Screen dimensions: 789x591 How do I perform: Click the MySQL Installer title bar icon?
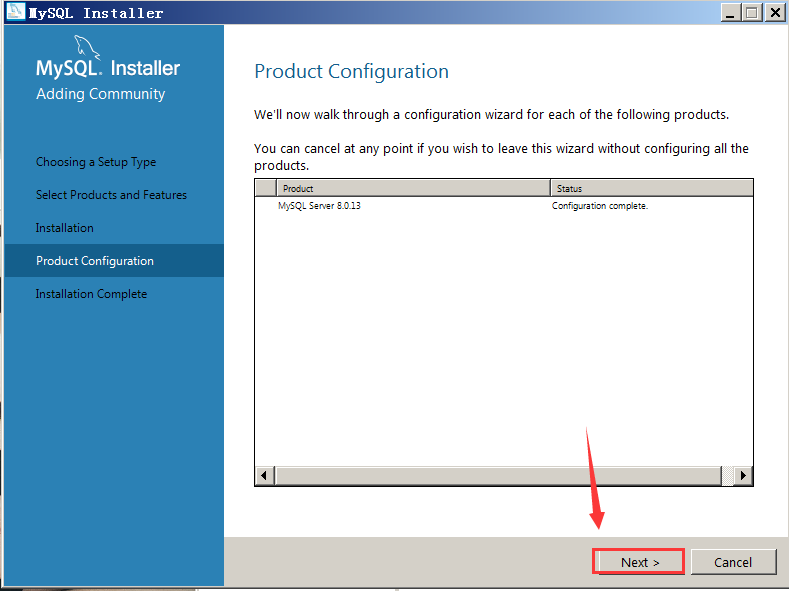coord(15,12)
